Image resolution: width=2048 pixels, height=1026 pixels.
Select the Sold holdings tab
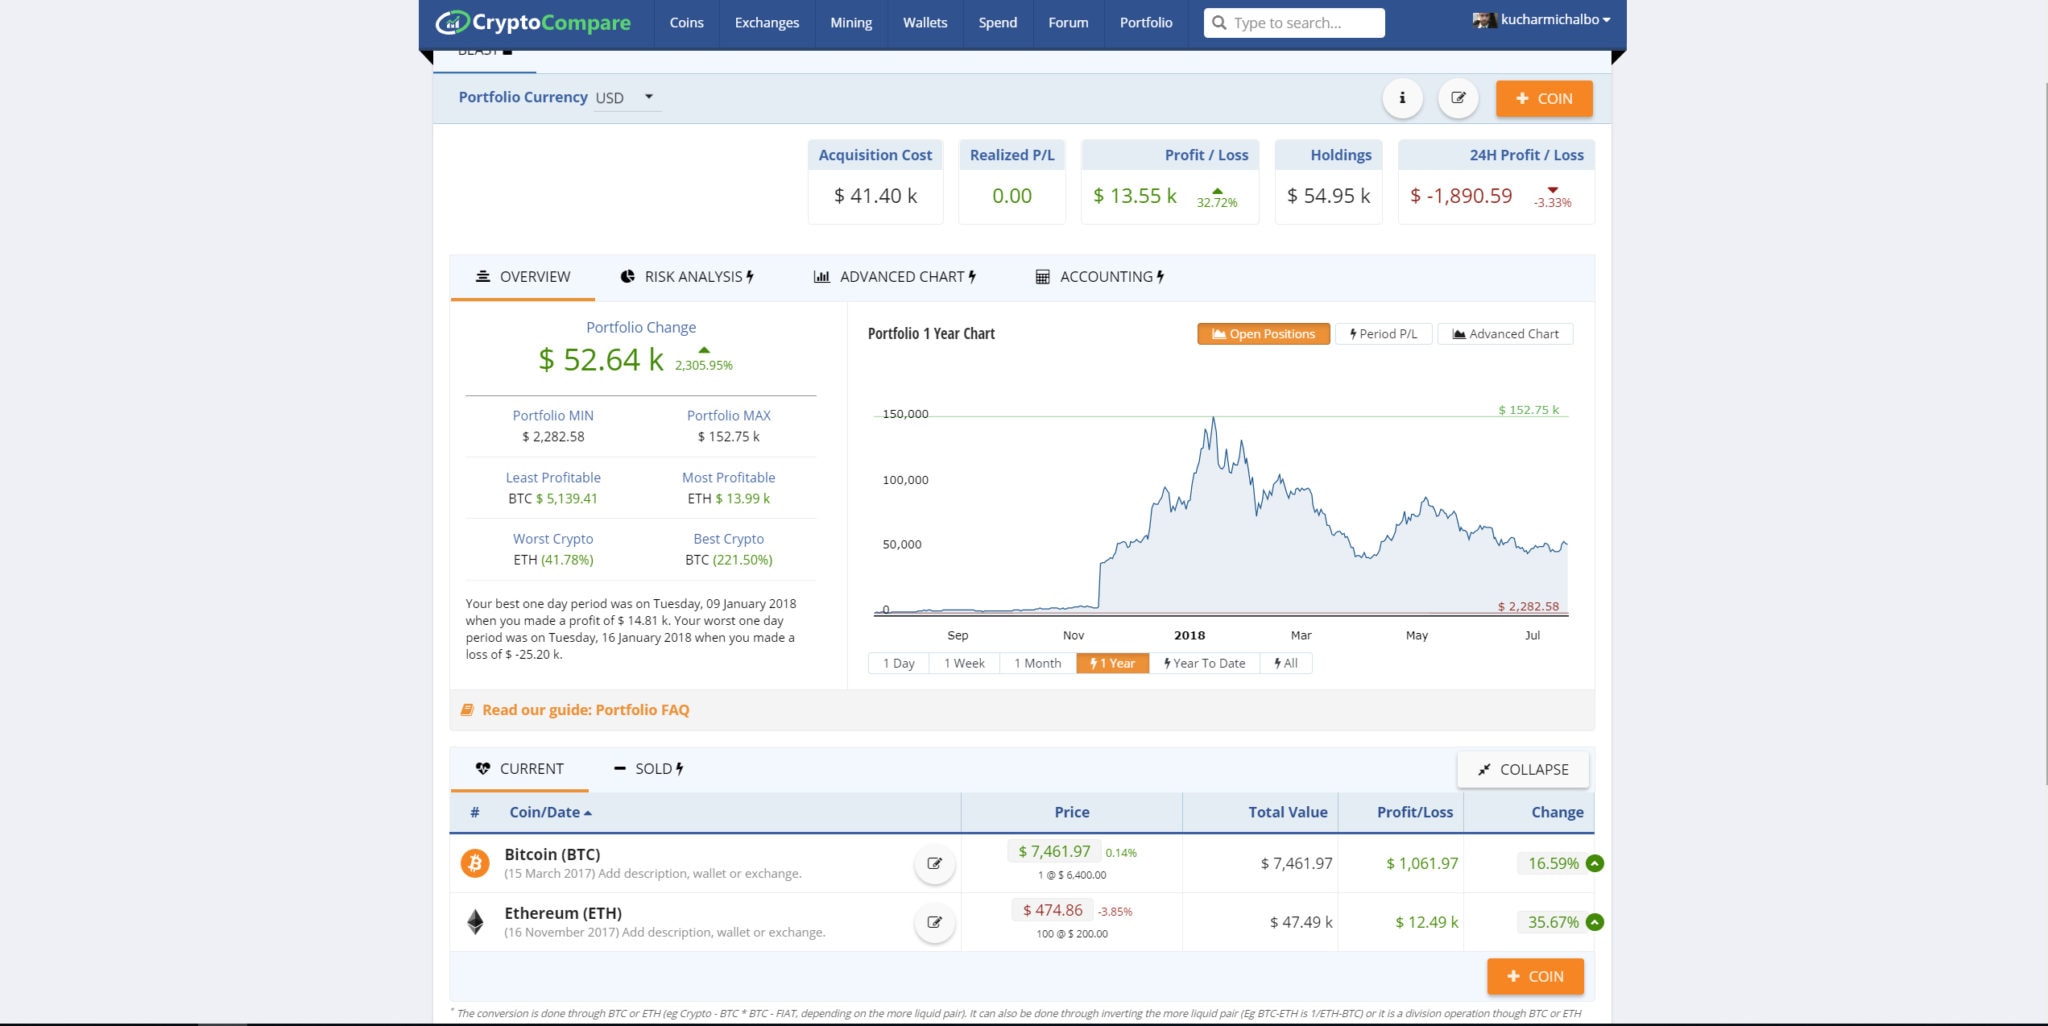tap(649, 769)
